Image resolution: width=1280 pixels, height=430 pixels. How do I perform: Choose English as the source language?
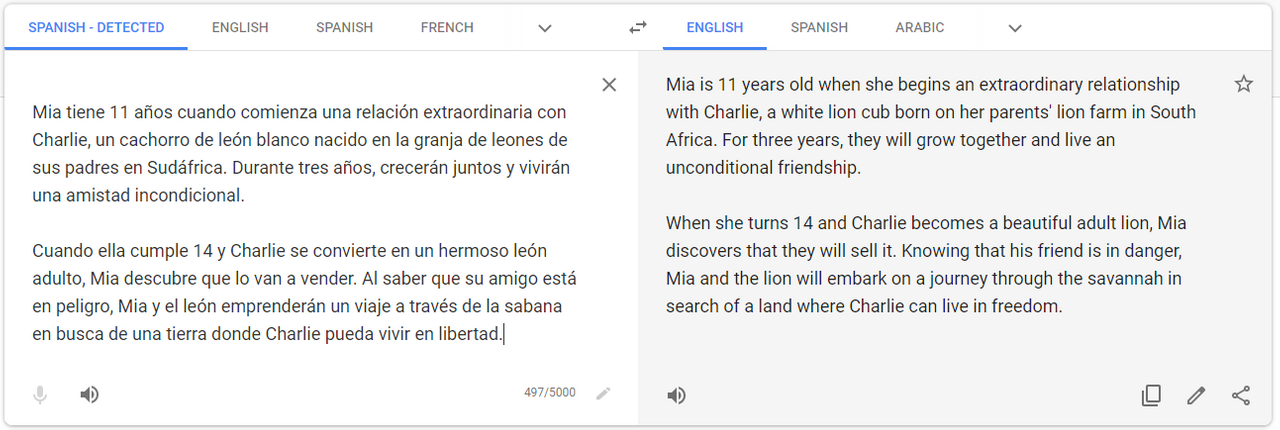(240, 28)
